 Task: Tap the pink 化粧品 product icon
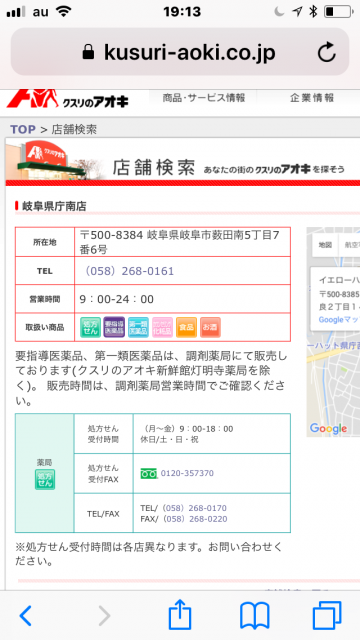coord(162,327)
